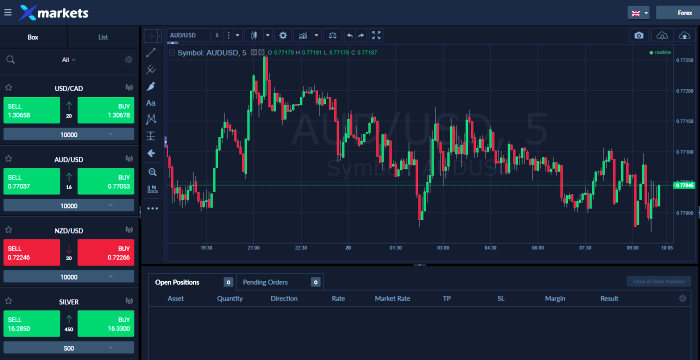Click the compare symbols scales icon
Screen dimensions: 700x360
point(332,35)
